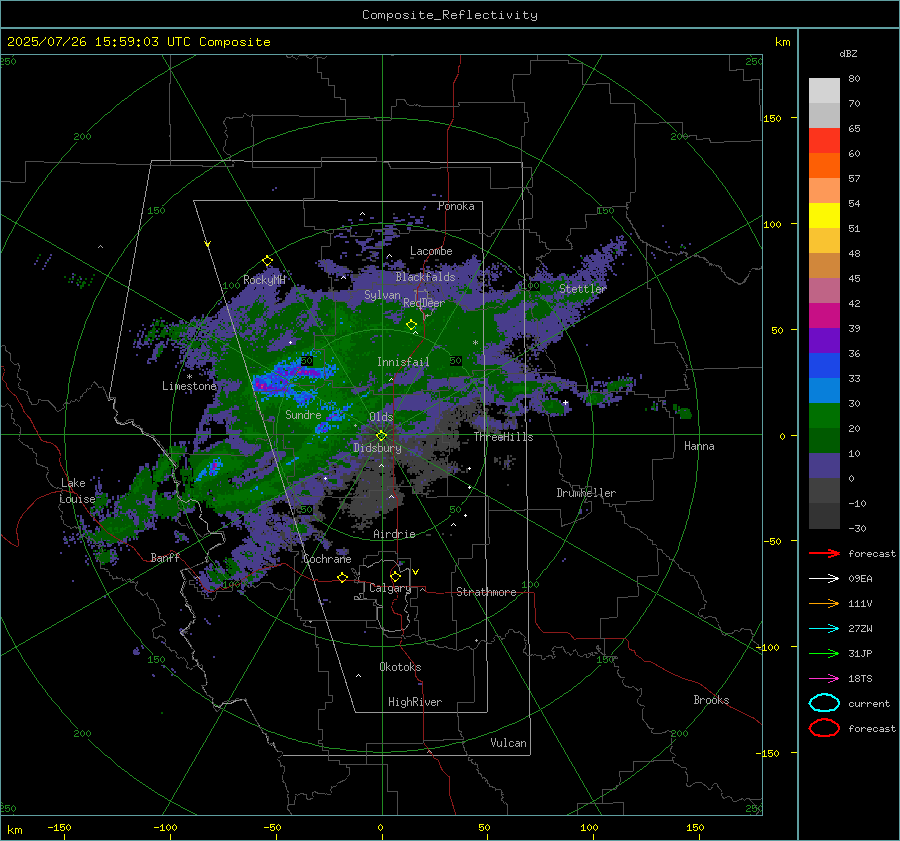Click the red forecast arrow in legend
900x841 pixels.
[x=824, y=553]
